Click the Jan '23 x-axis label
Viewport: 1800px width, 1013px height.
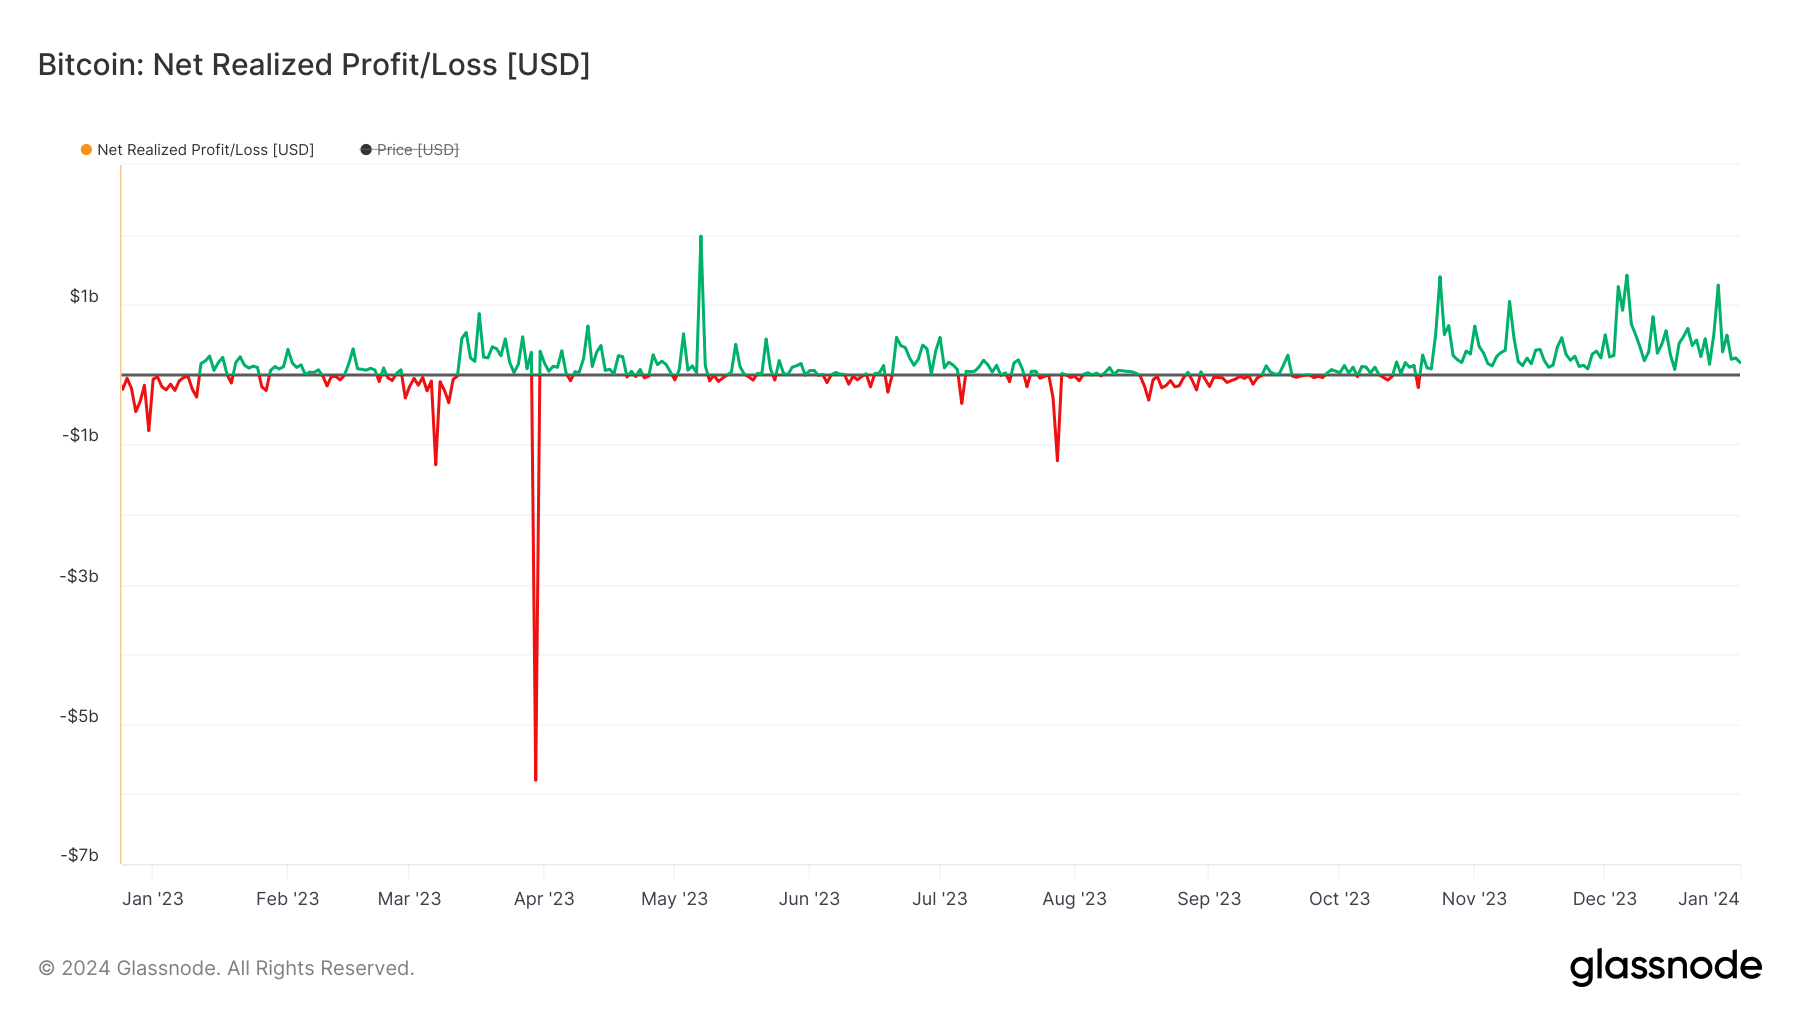[x=153, y=898]
